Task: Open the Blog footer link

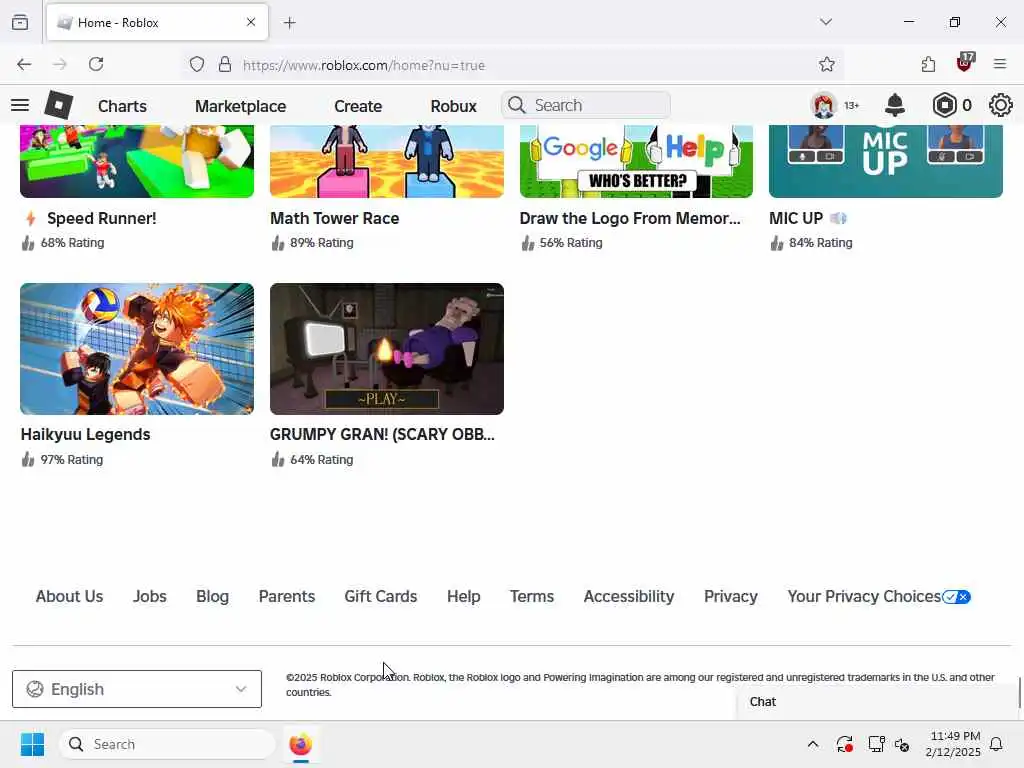Action: (x=212, y=596)
